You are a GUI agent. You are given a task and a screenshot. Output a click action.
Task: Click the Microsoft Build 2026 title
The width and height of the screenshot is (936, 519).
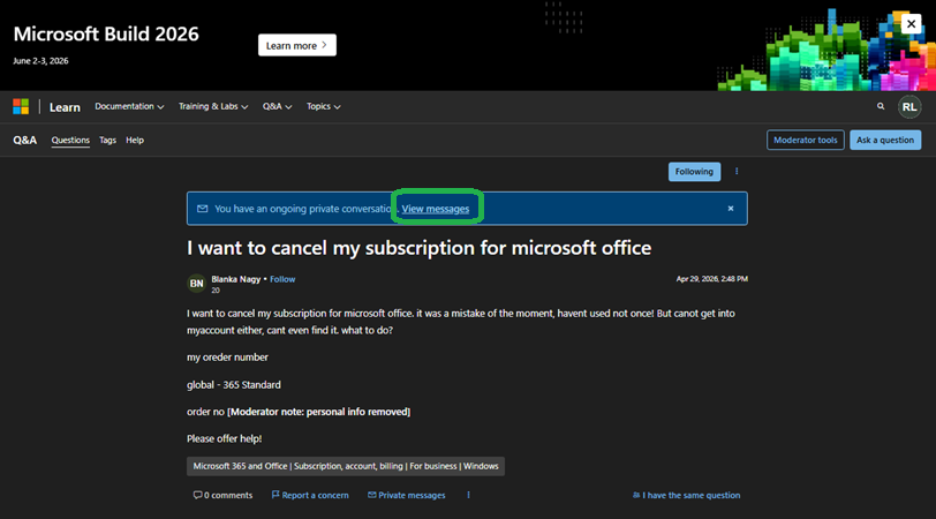[106, 34]
